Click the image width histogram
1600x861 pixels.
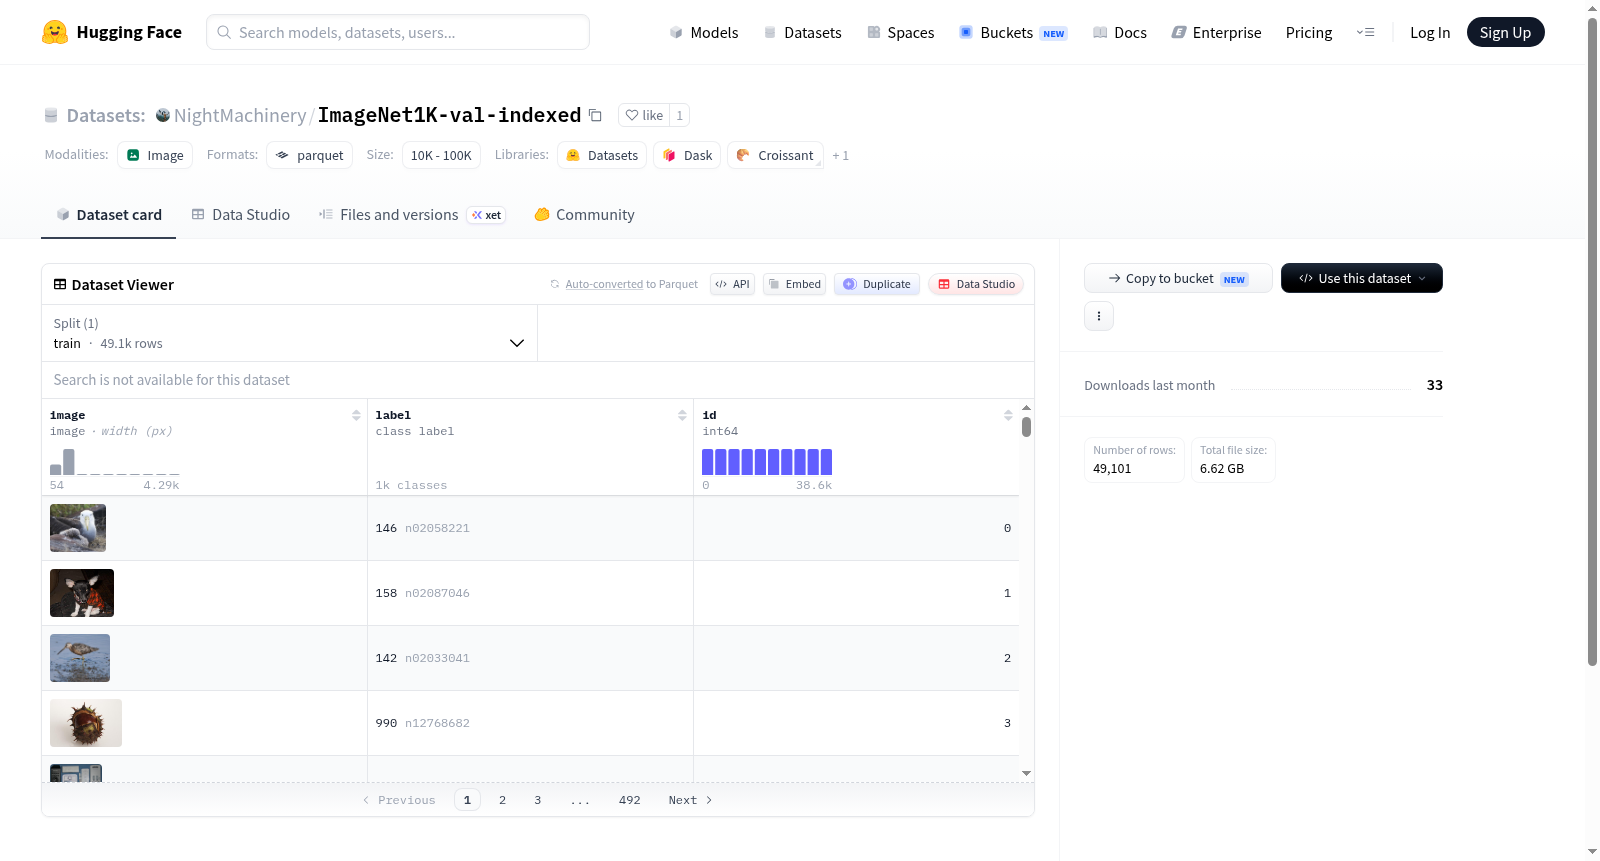(x=115, y=461)
